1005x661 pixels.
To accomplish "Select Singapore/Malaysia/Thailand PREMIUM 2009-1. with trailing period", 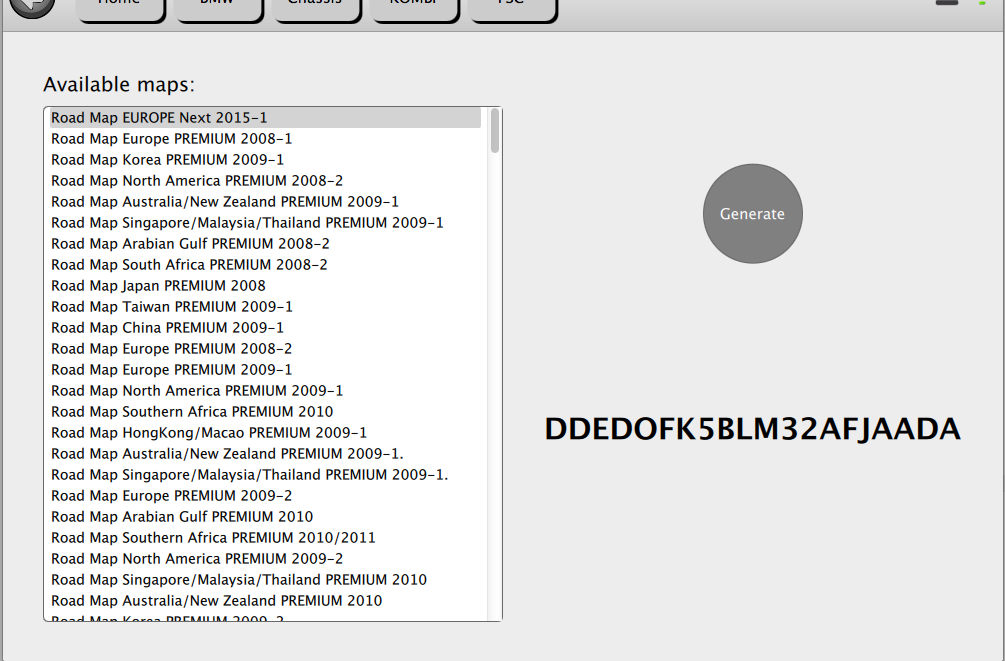I will coord(265,474).
